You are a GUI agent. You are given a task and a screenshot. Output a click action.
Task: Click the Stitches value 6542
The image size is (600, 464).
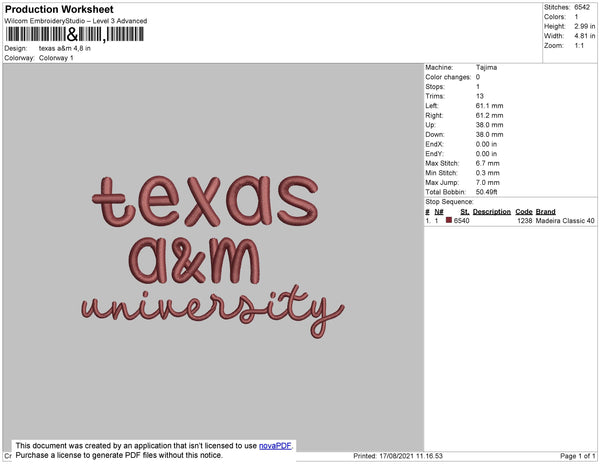[582, 7]
